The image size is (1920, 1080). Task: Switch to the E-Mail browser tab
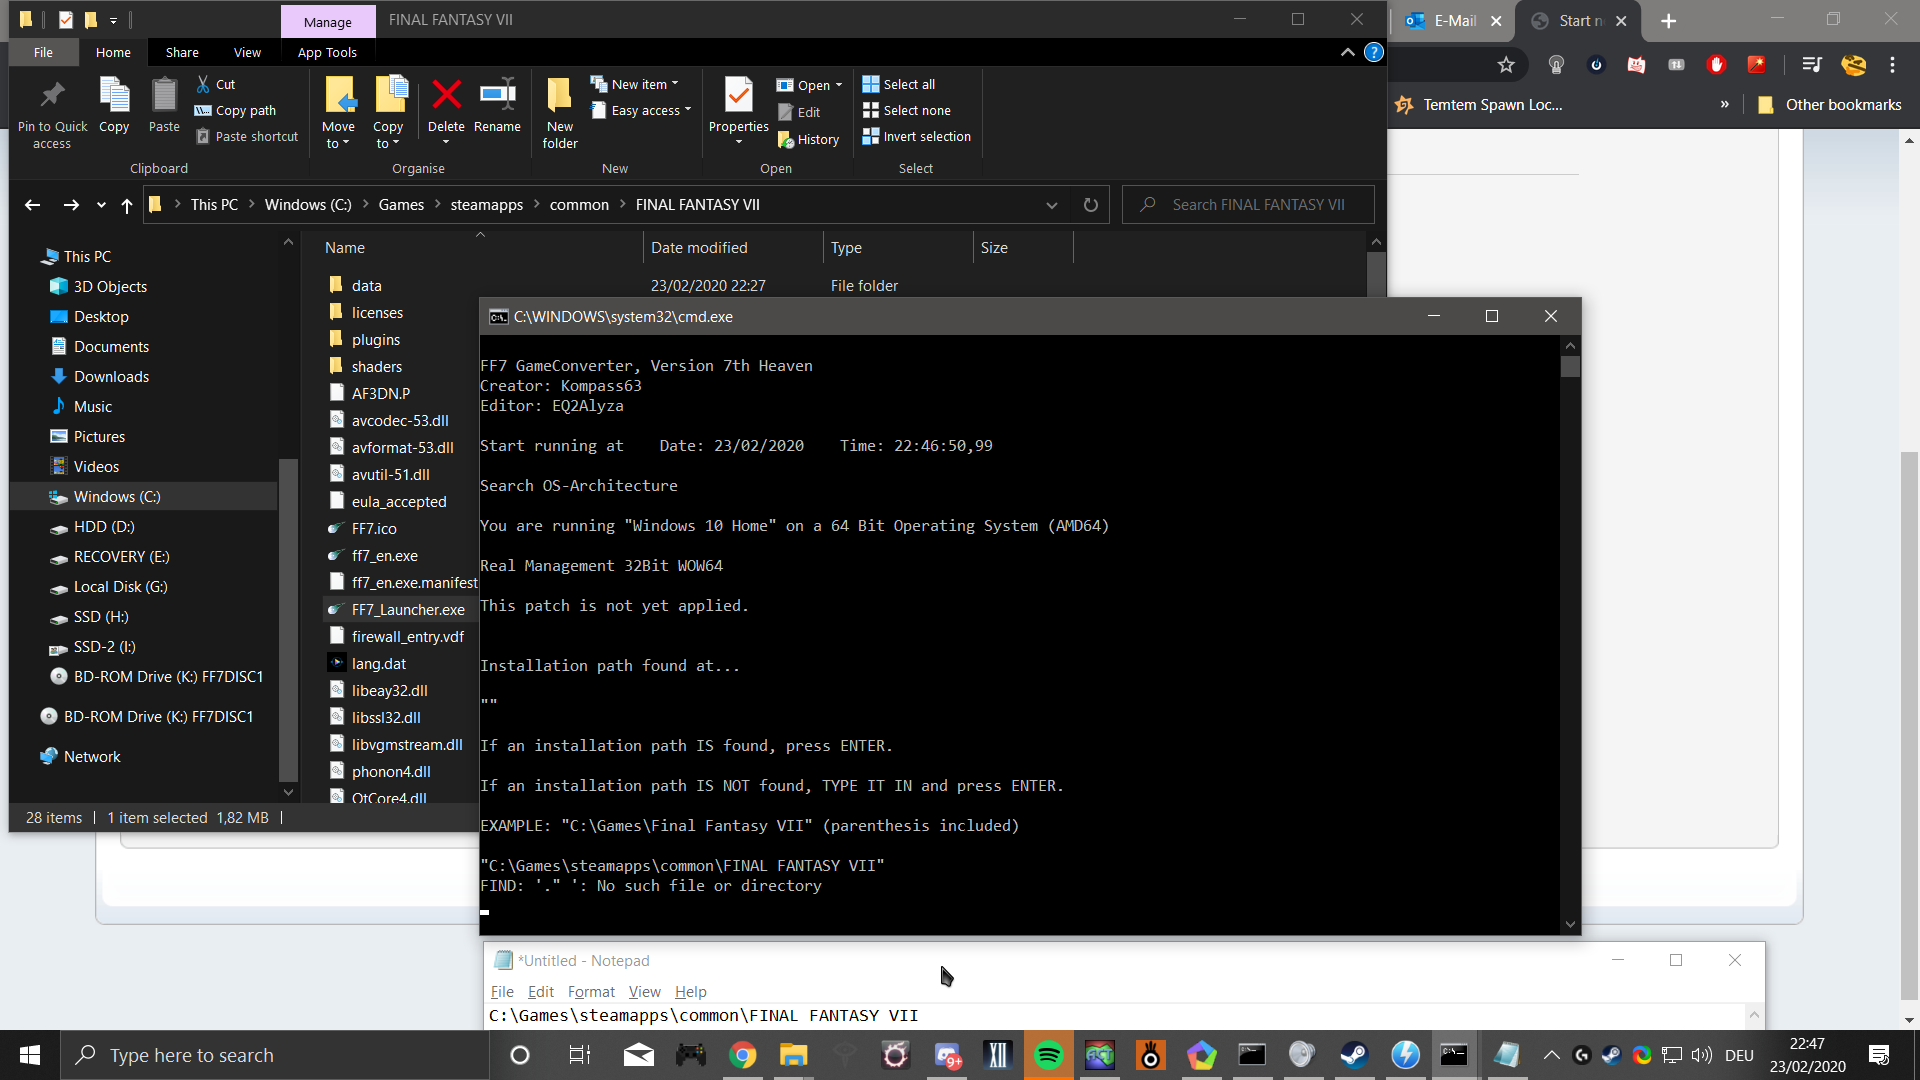tap(1452, 20)
